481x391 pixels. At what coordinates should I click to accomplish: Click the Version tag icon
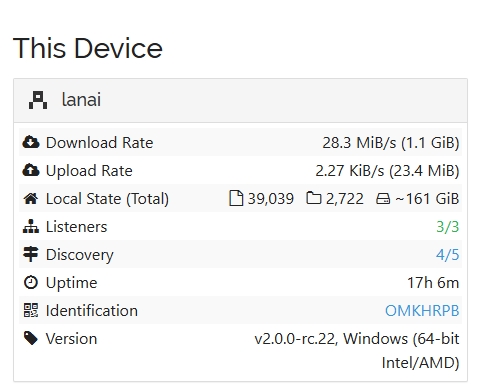31,338
